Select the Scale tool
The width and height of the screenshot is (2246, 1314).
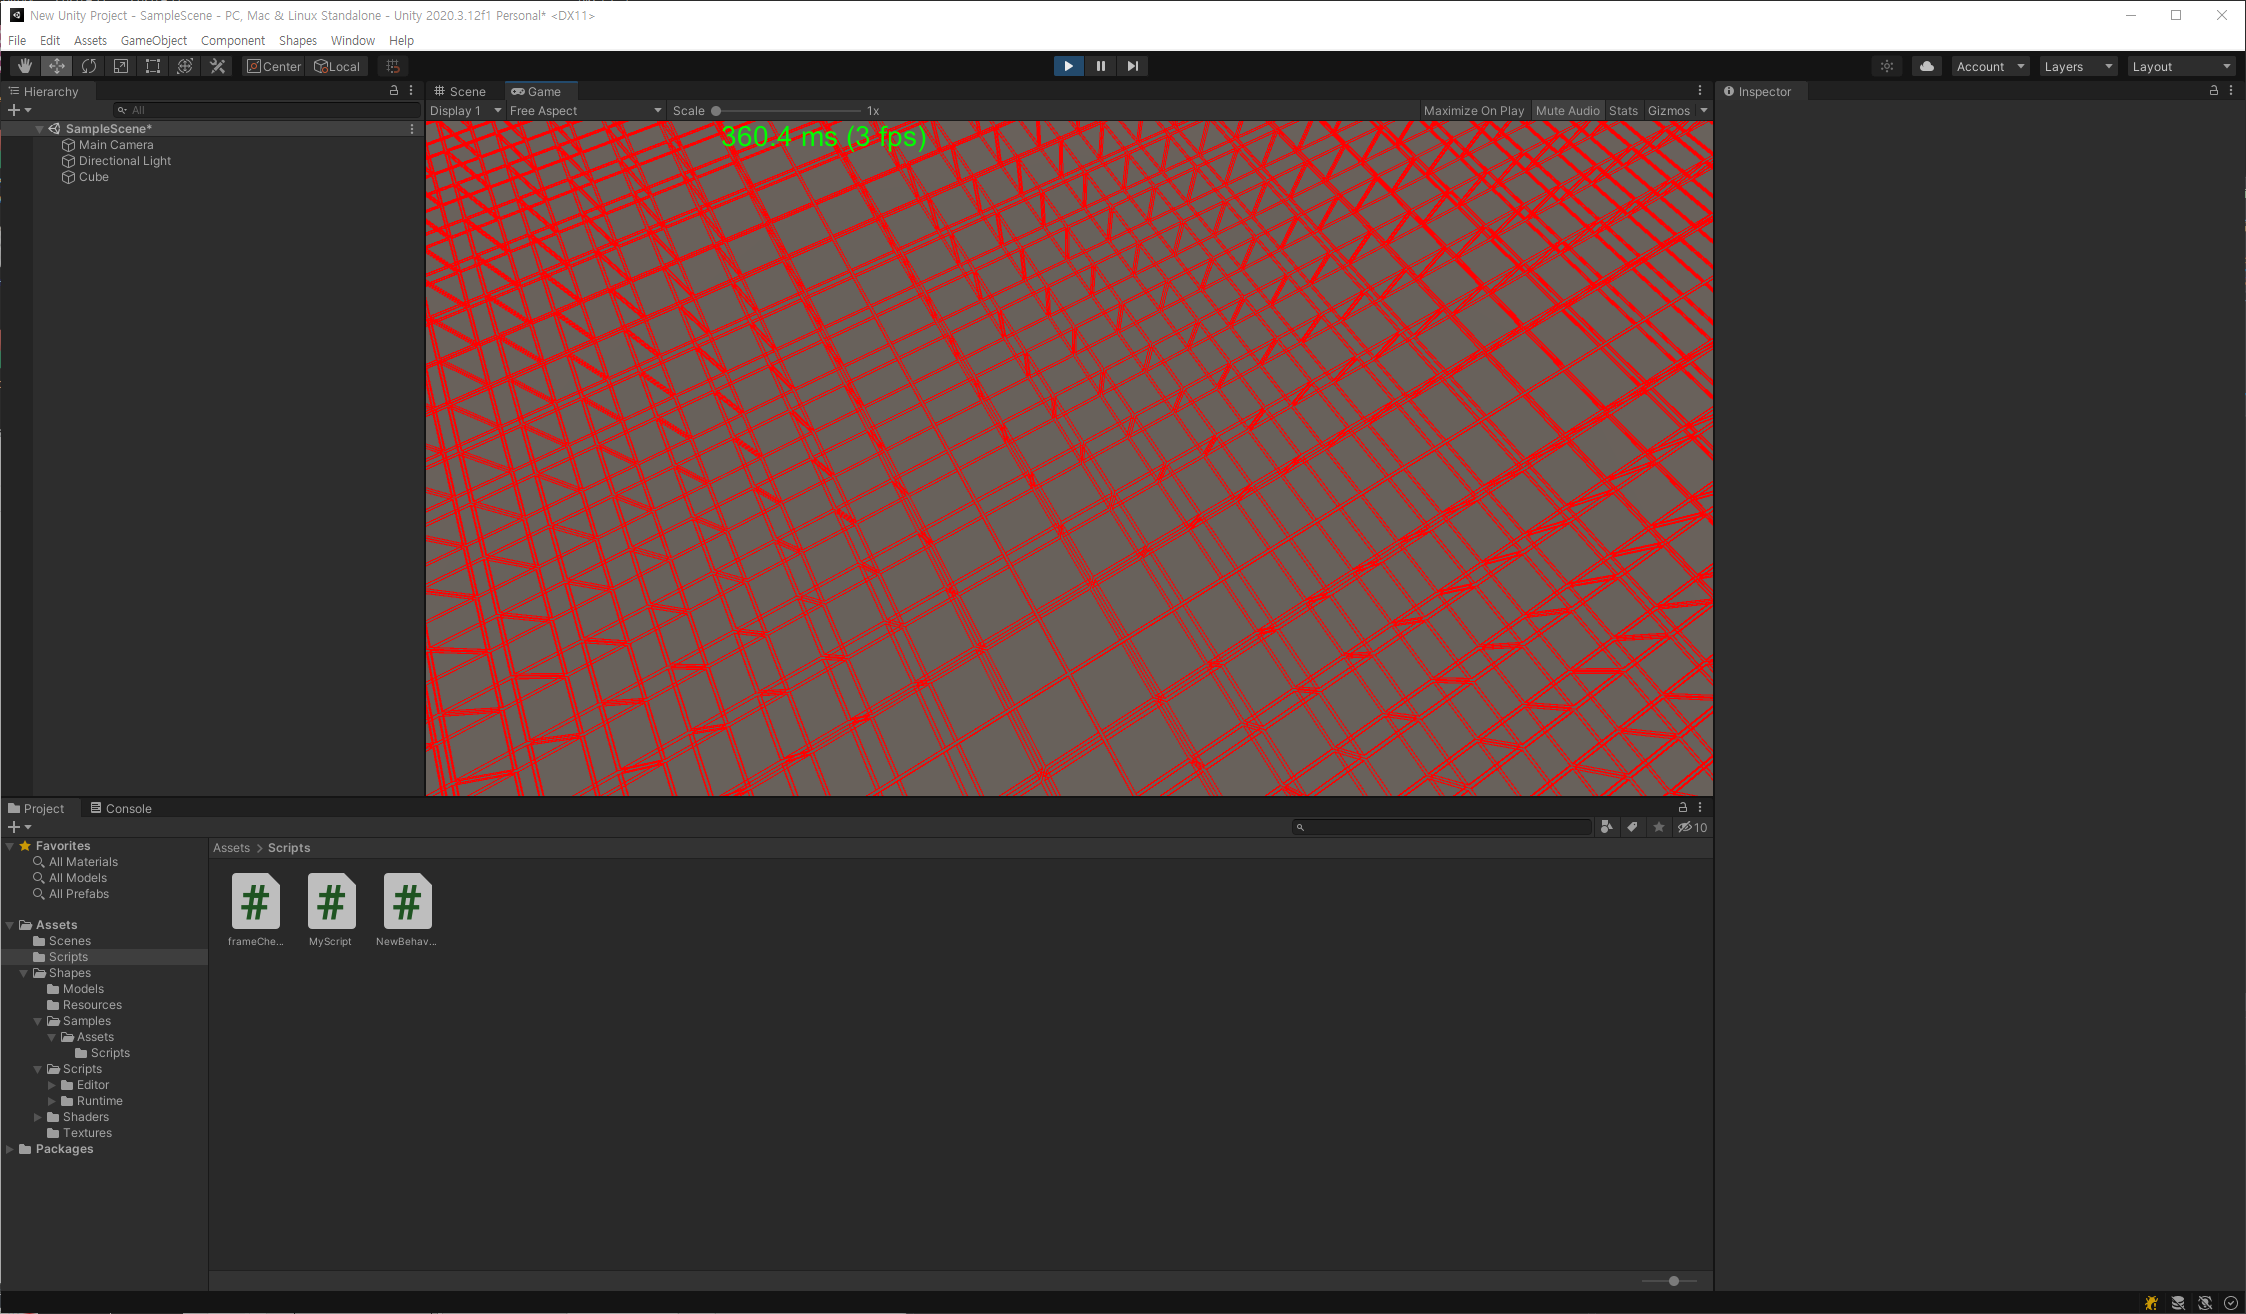(121, 66)
